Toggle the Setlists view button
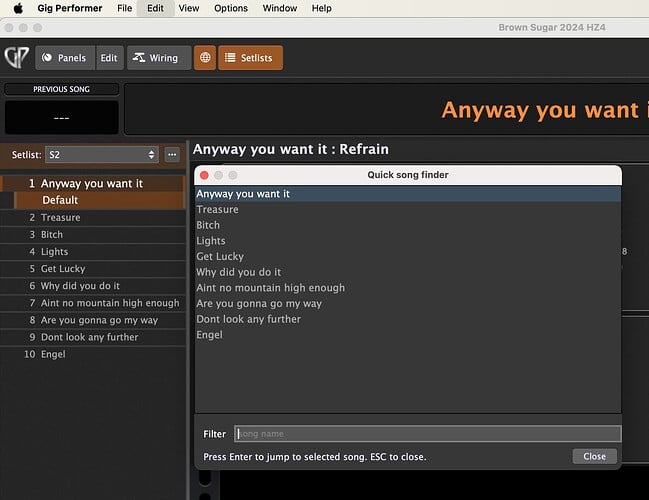Image resolution: width=649 pixels, height=500 pixels. coord(250,58)
